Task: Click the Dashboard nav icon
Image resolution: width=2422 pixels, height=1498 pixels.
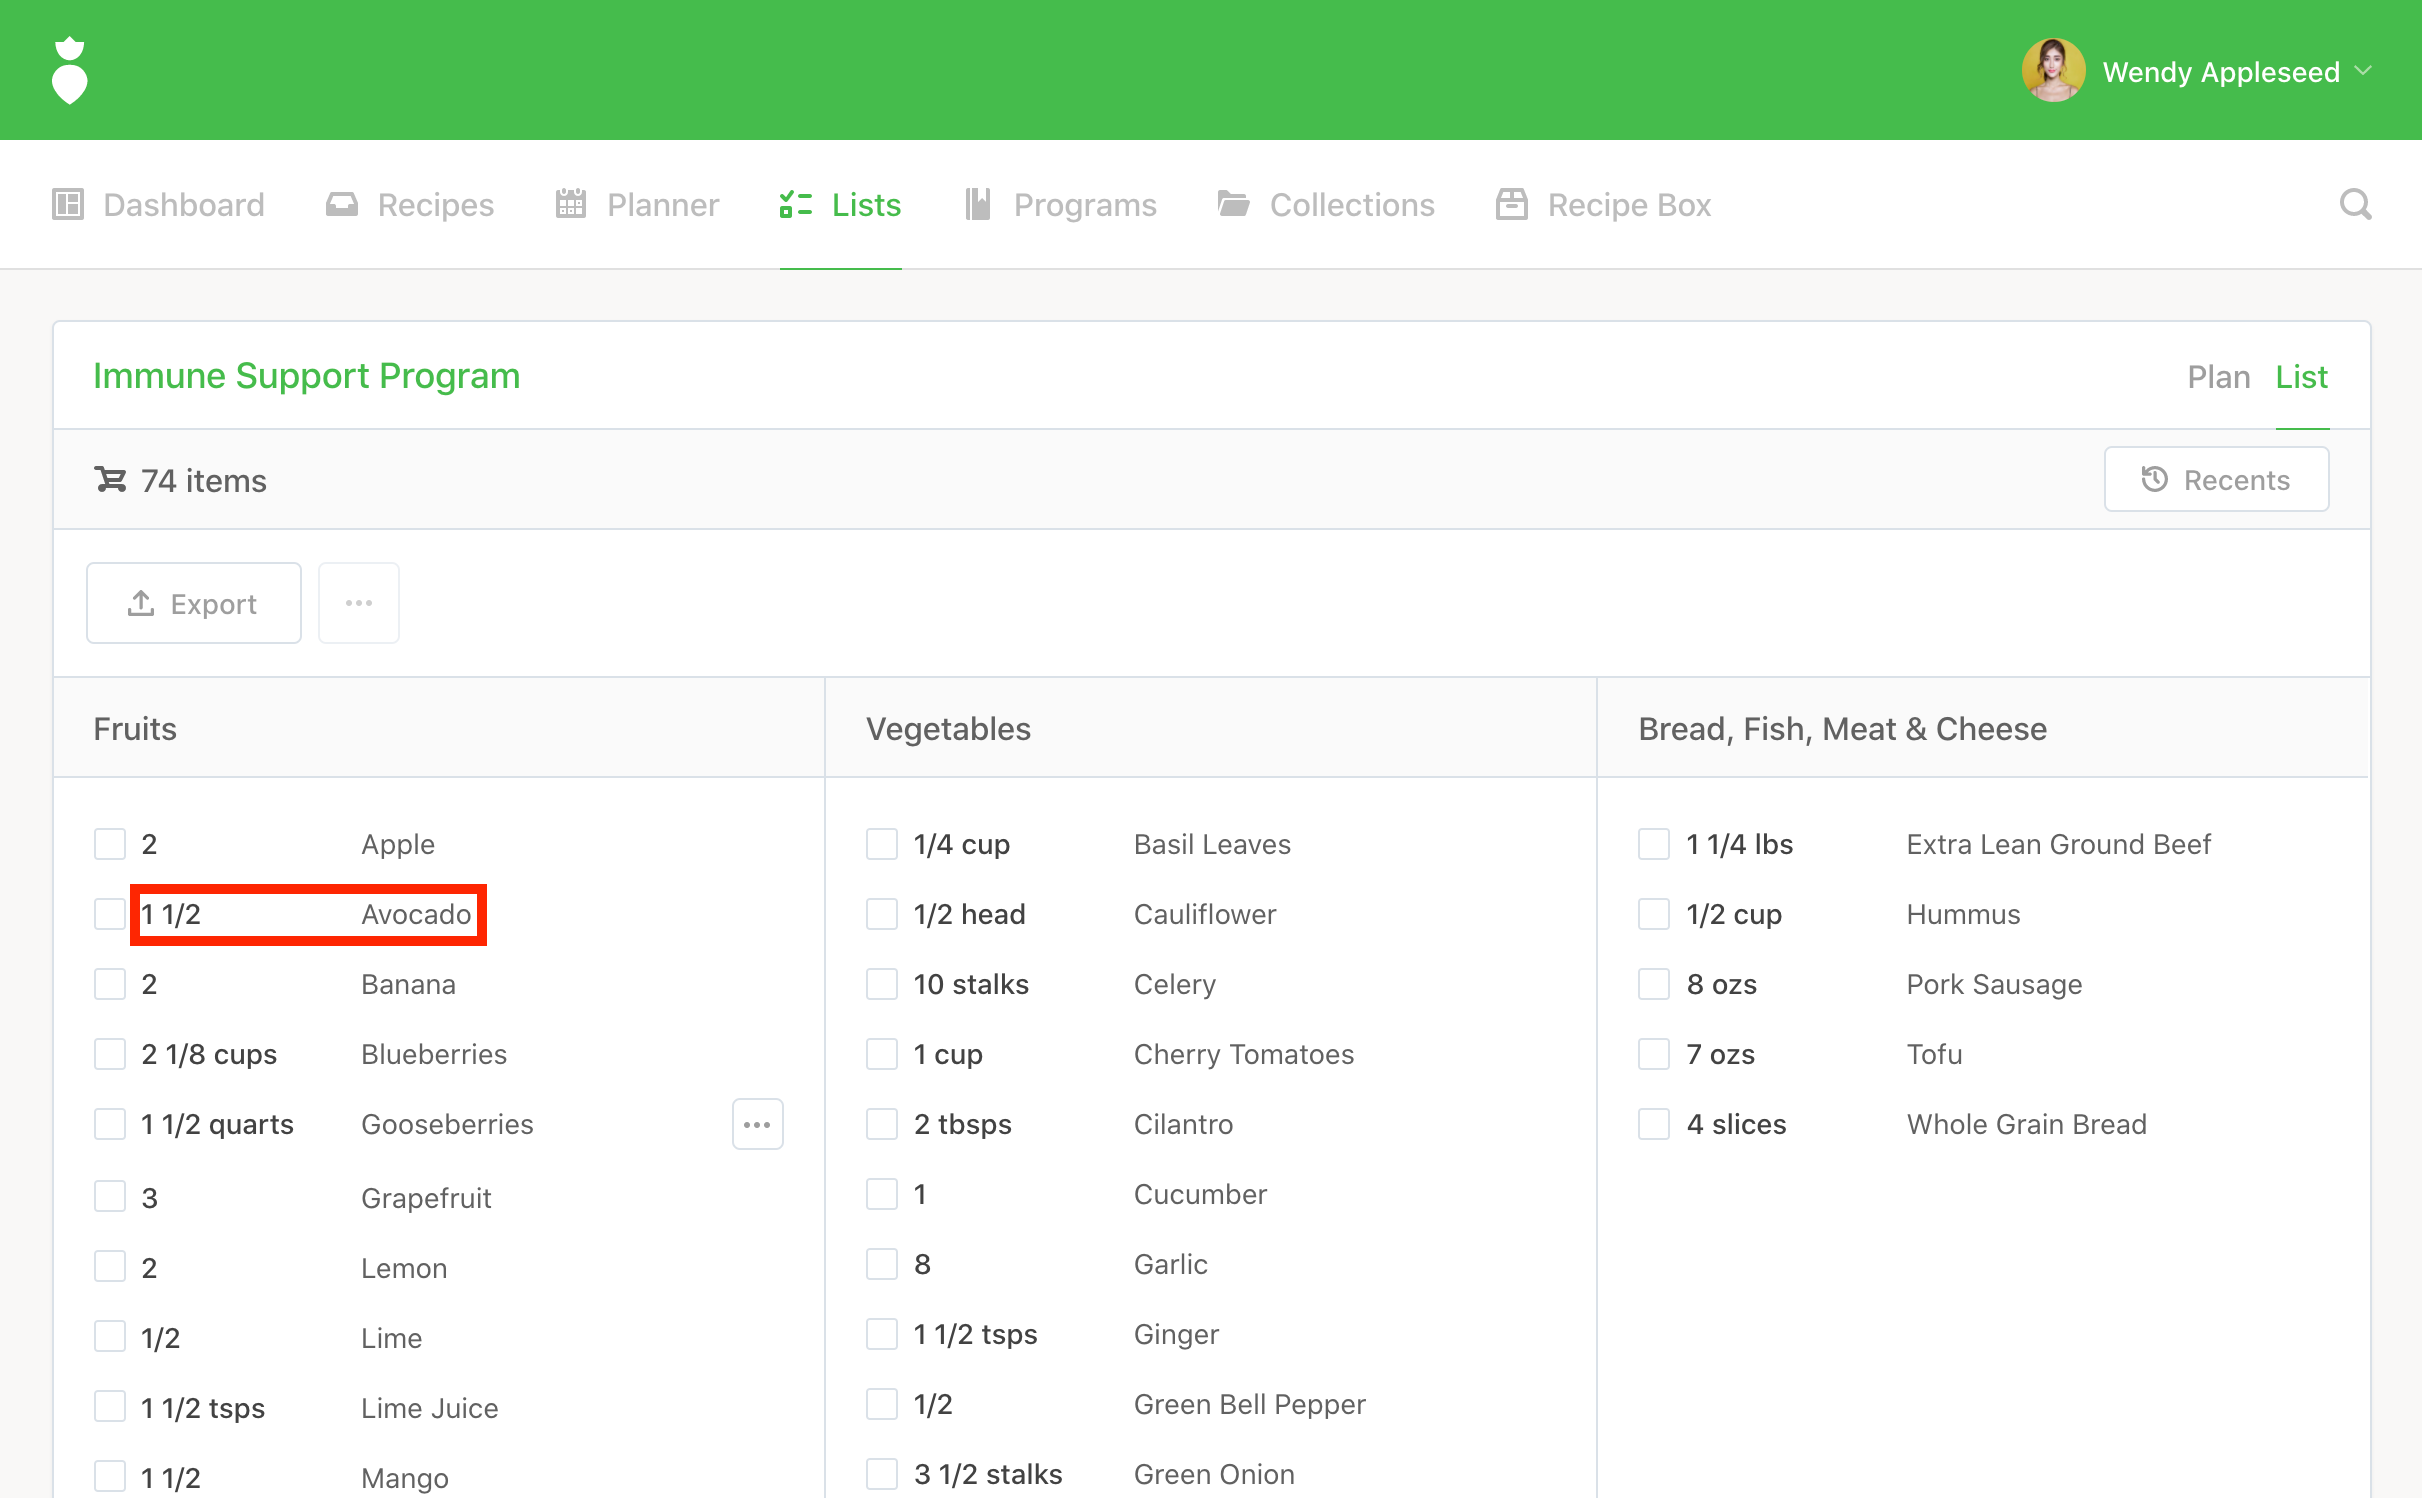Action: tap(68, 204)
